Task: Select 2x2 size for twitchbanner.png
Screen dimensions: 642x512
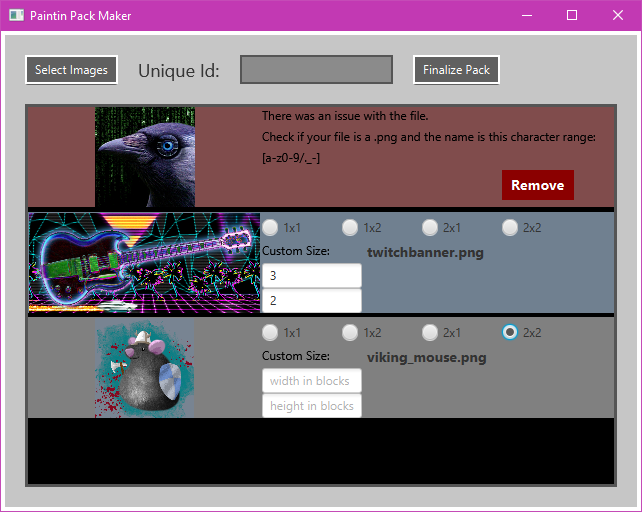Action: pyautogui.click(x=522, y=227)
